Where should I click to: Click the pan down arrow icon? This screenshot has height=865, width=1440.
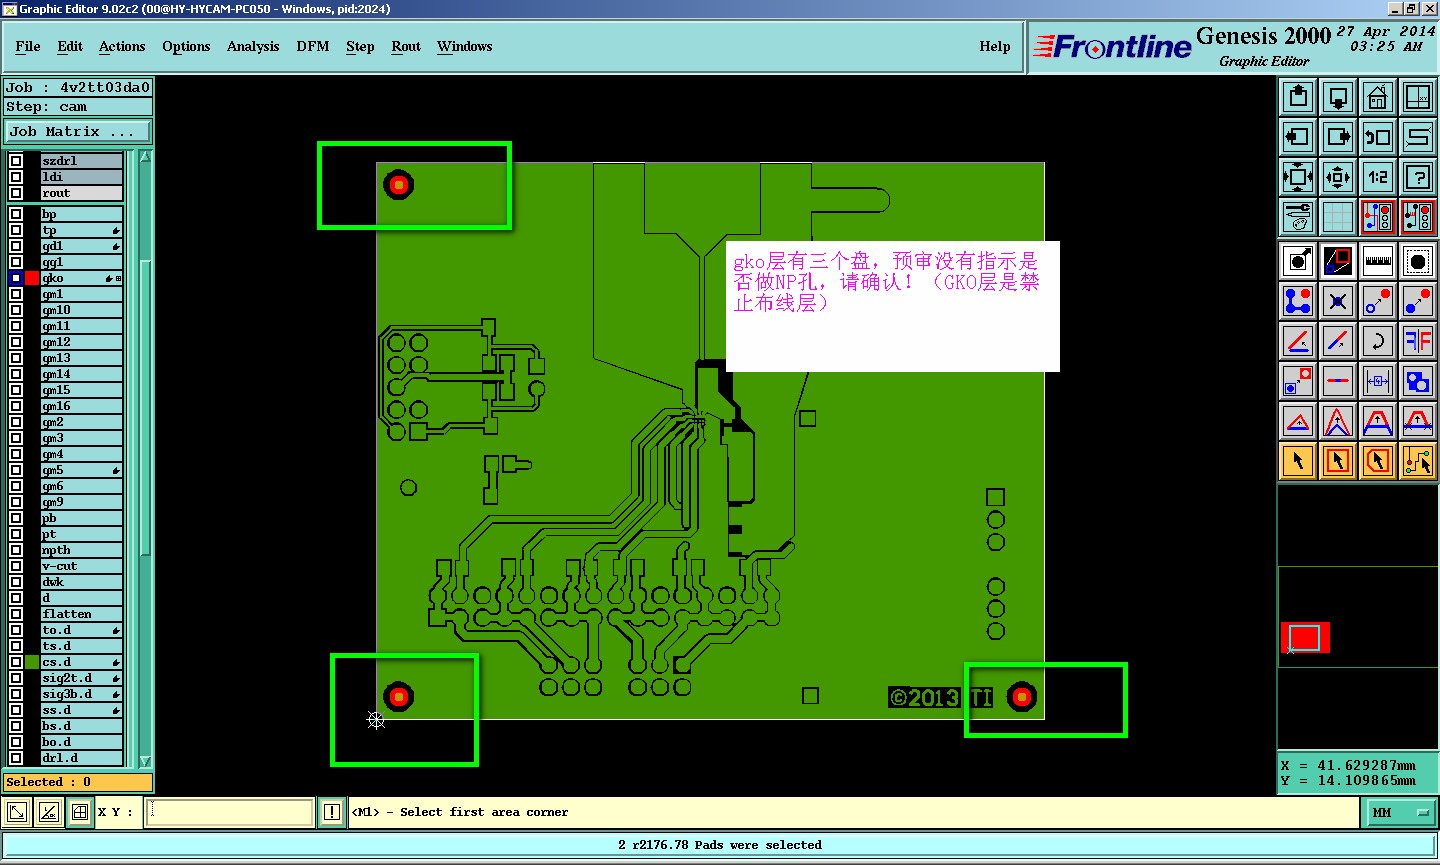tap(1338, 97)
